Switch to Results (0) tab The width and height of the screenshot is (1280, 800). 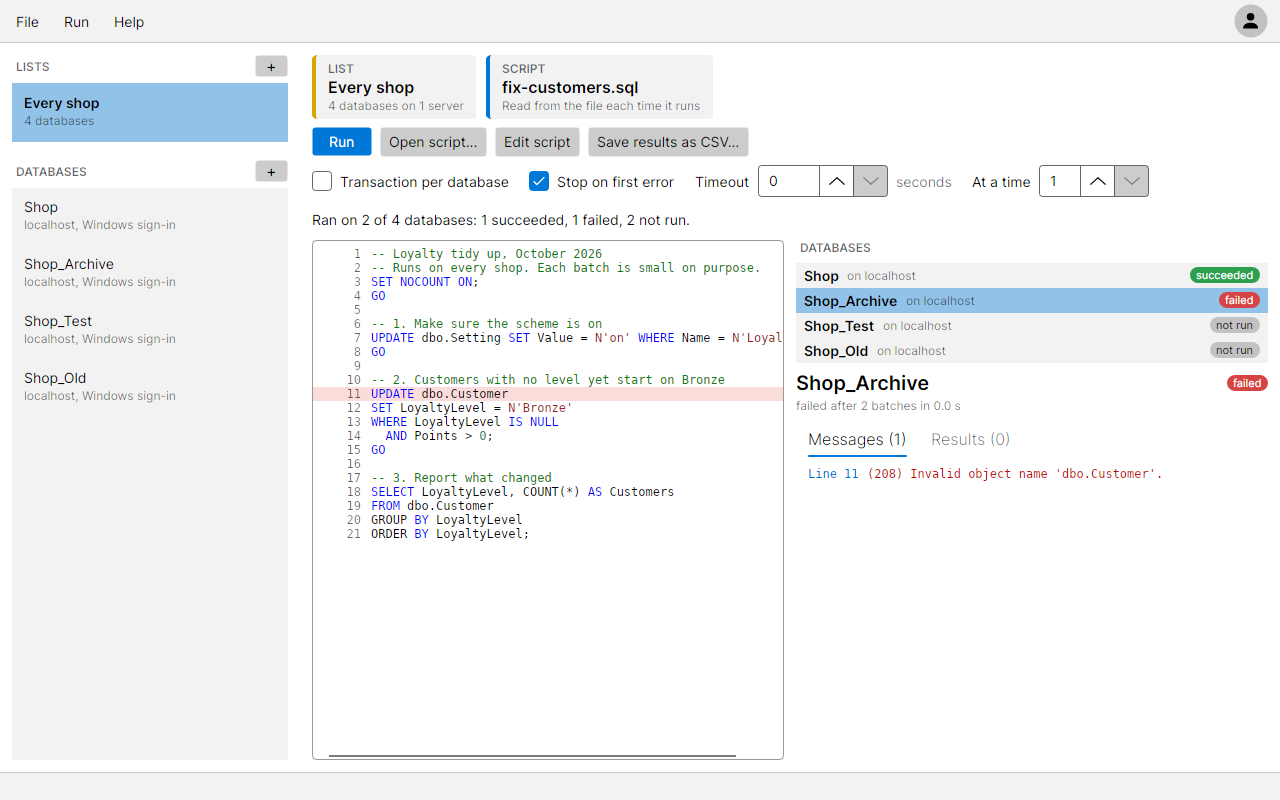(970, 439)
